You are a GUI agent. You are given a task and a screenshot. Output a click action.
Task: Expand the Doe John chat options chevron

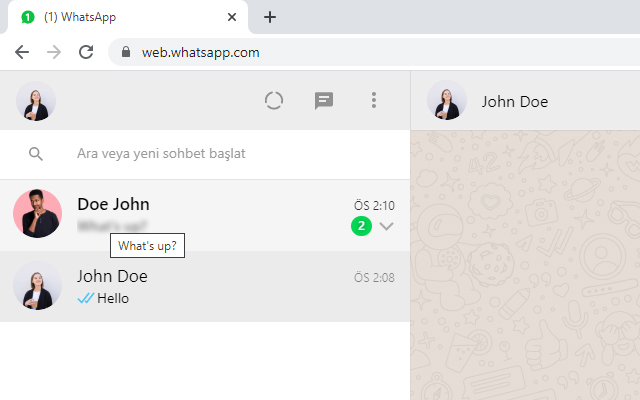tap(387, 226)
